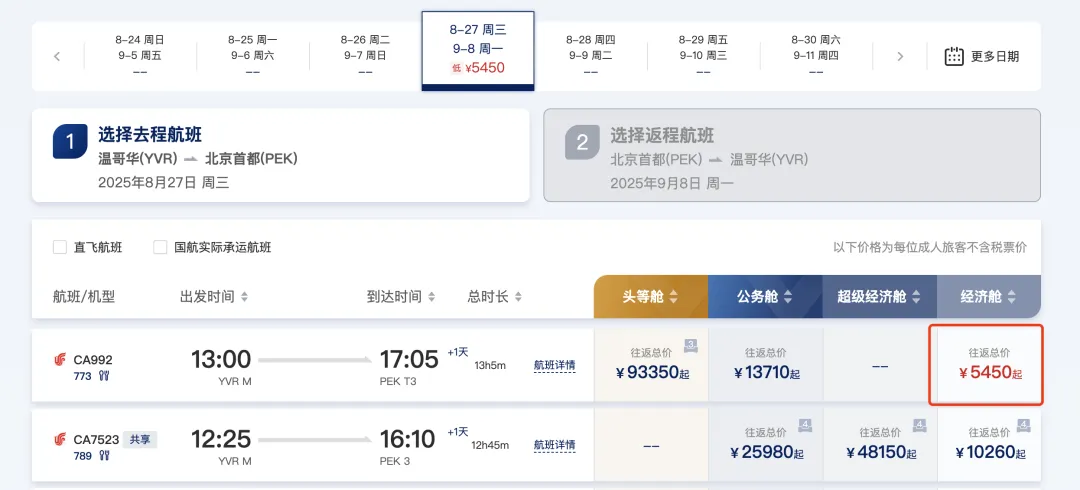Sort flights by 到达时间 arrival time
The image size is (1080, 490).
(401, 297)
